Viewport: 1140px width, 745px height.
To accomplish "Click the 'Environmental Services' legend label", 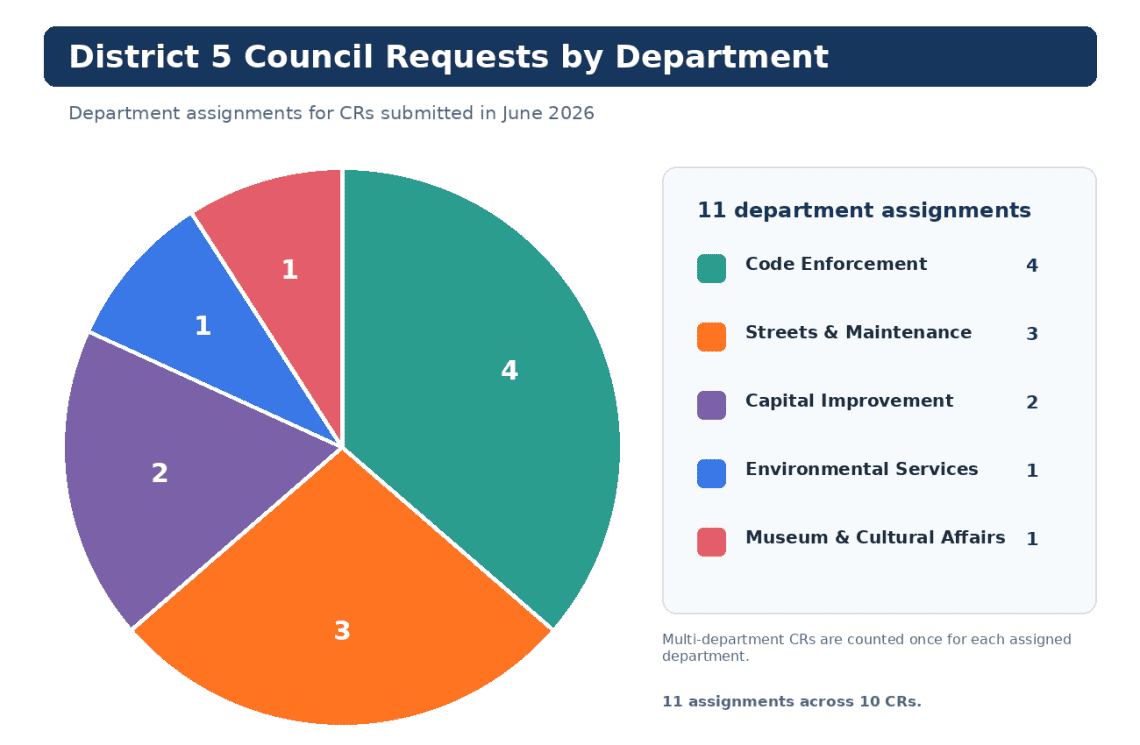I will 862,469.
